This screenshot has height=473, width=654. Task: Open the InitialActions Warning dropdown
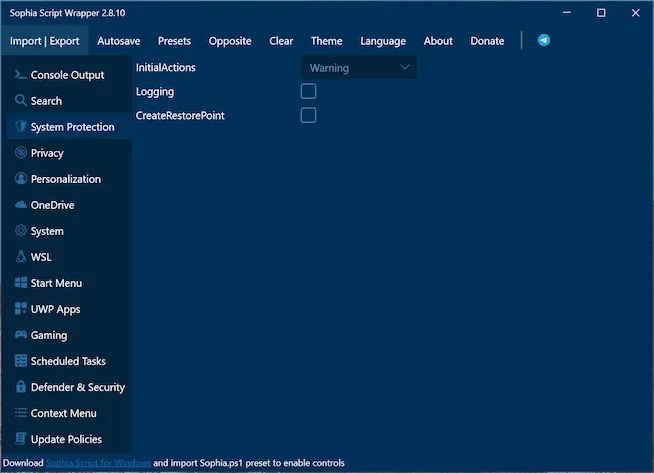coord(359,68)
